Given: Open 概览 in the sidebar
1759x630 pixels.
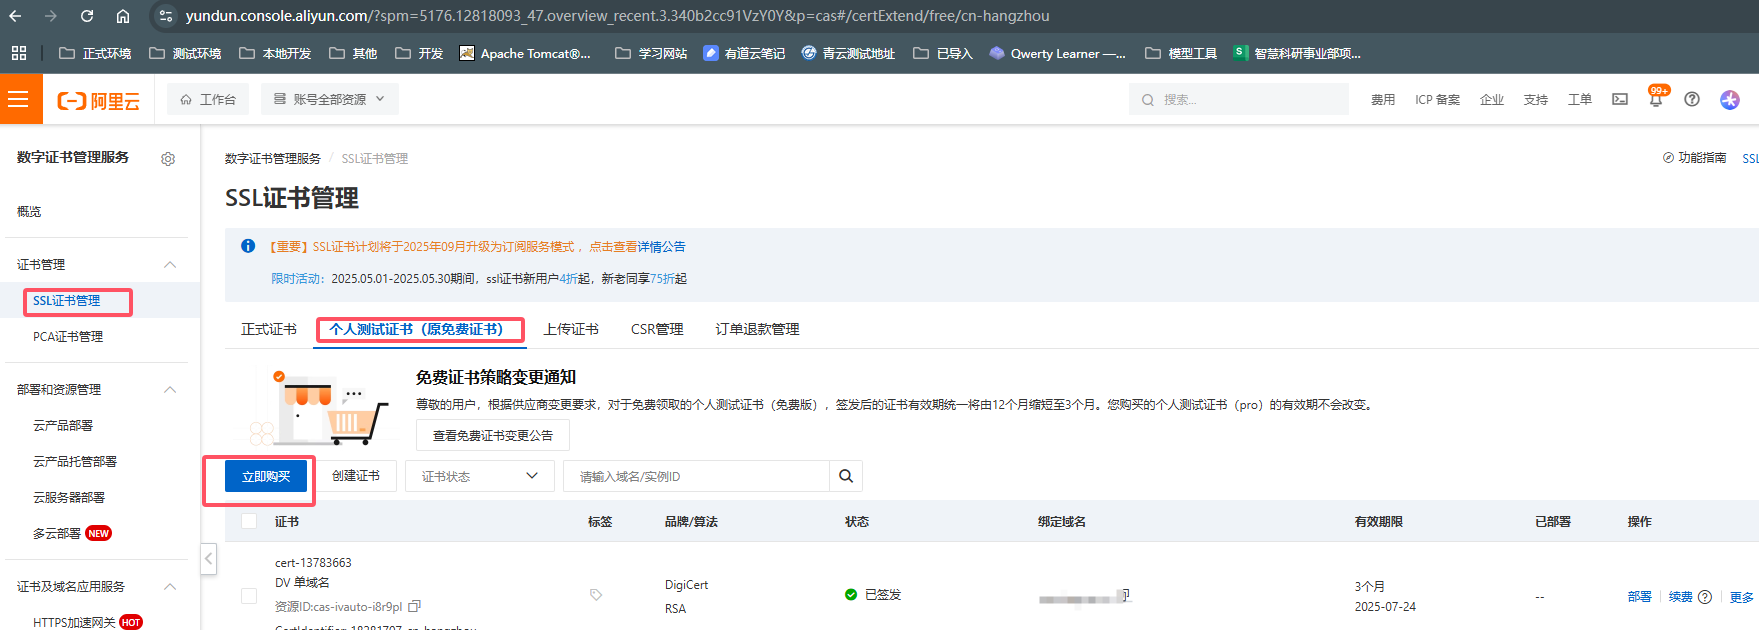Looking at the screenshot, I should click(x=29, y=212).
